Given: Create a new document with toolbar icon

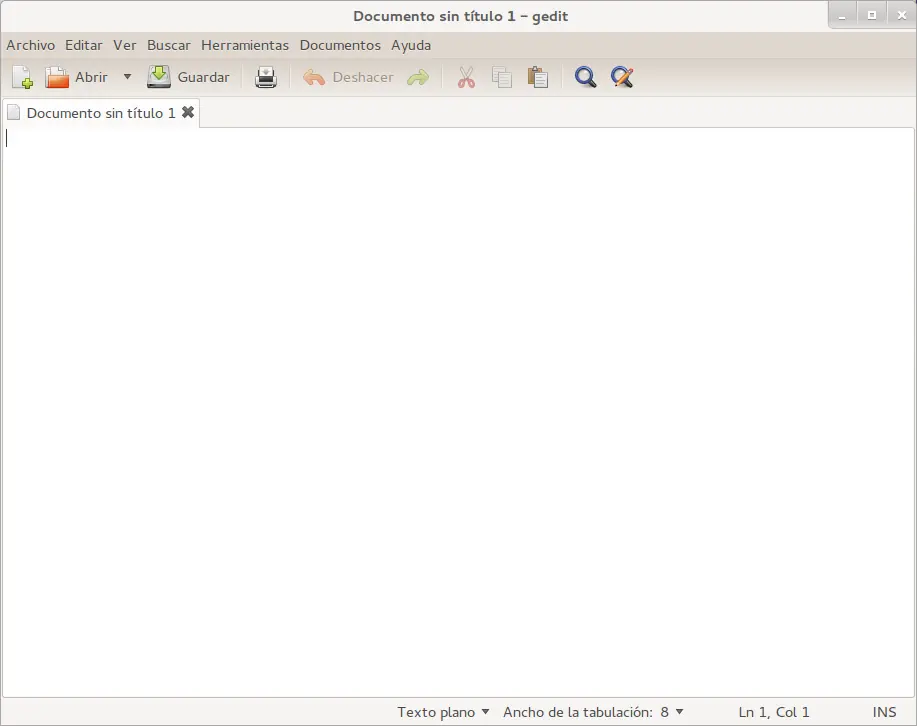Looking at the screenshot, I should coord(22,77).
